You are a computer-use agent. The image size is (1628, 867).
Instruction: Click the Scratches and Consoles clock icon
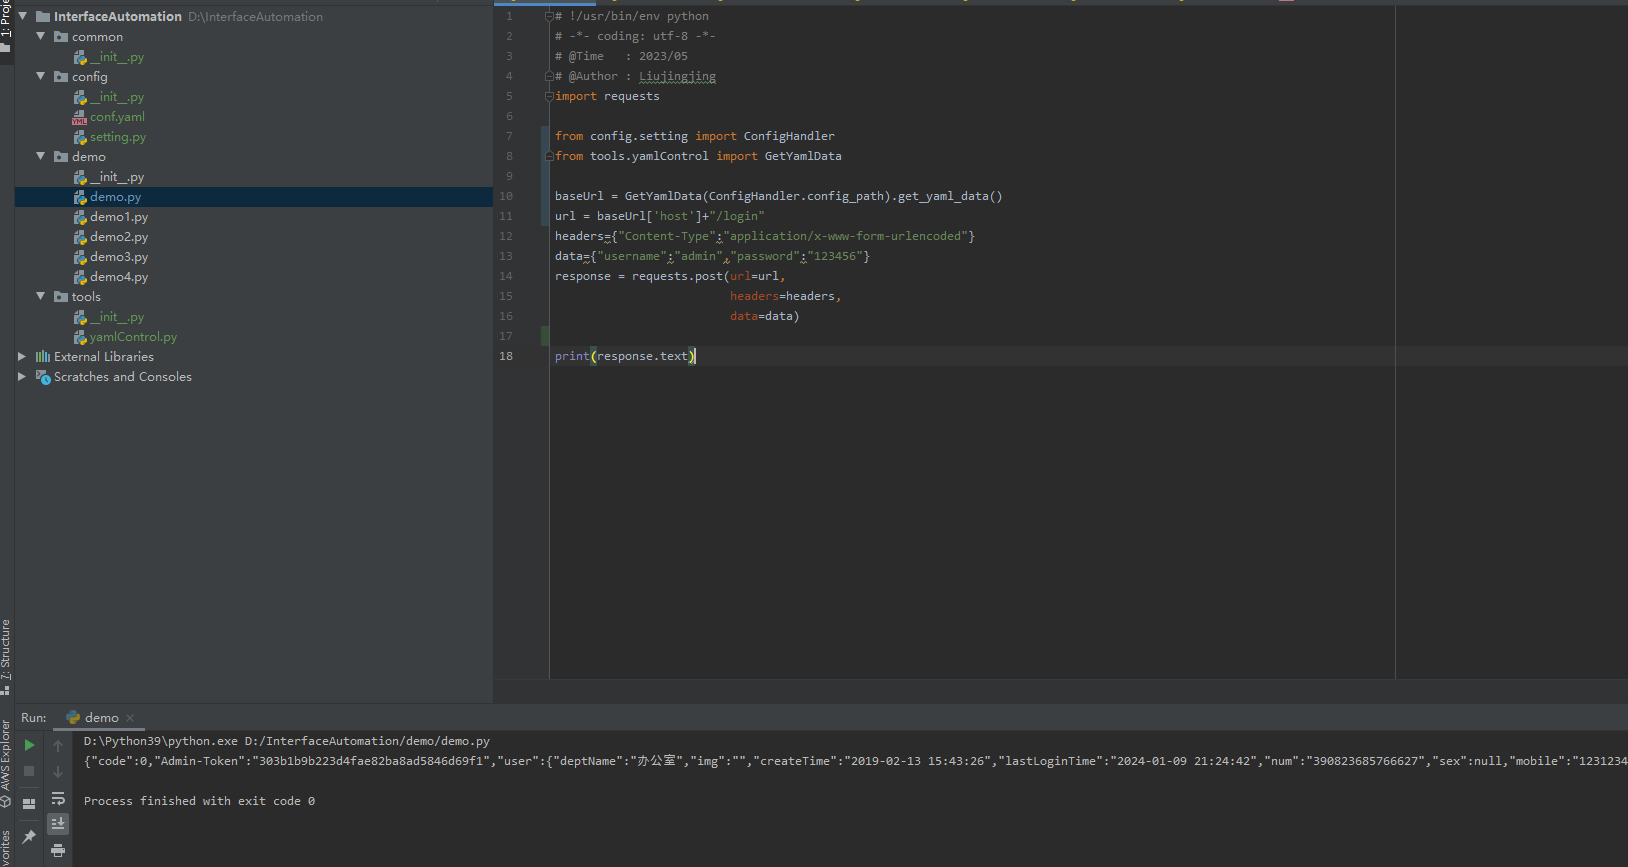coord(43,377)
